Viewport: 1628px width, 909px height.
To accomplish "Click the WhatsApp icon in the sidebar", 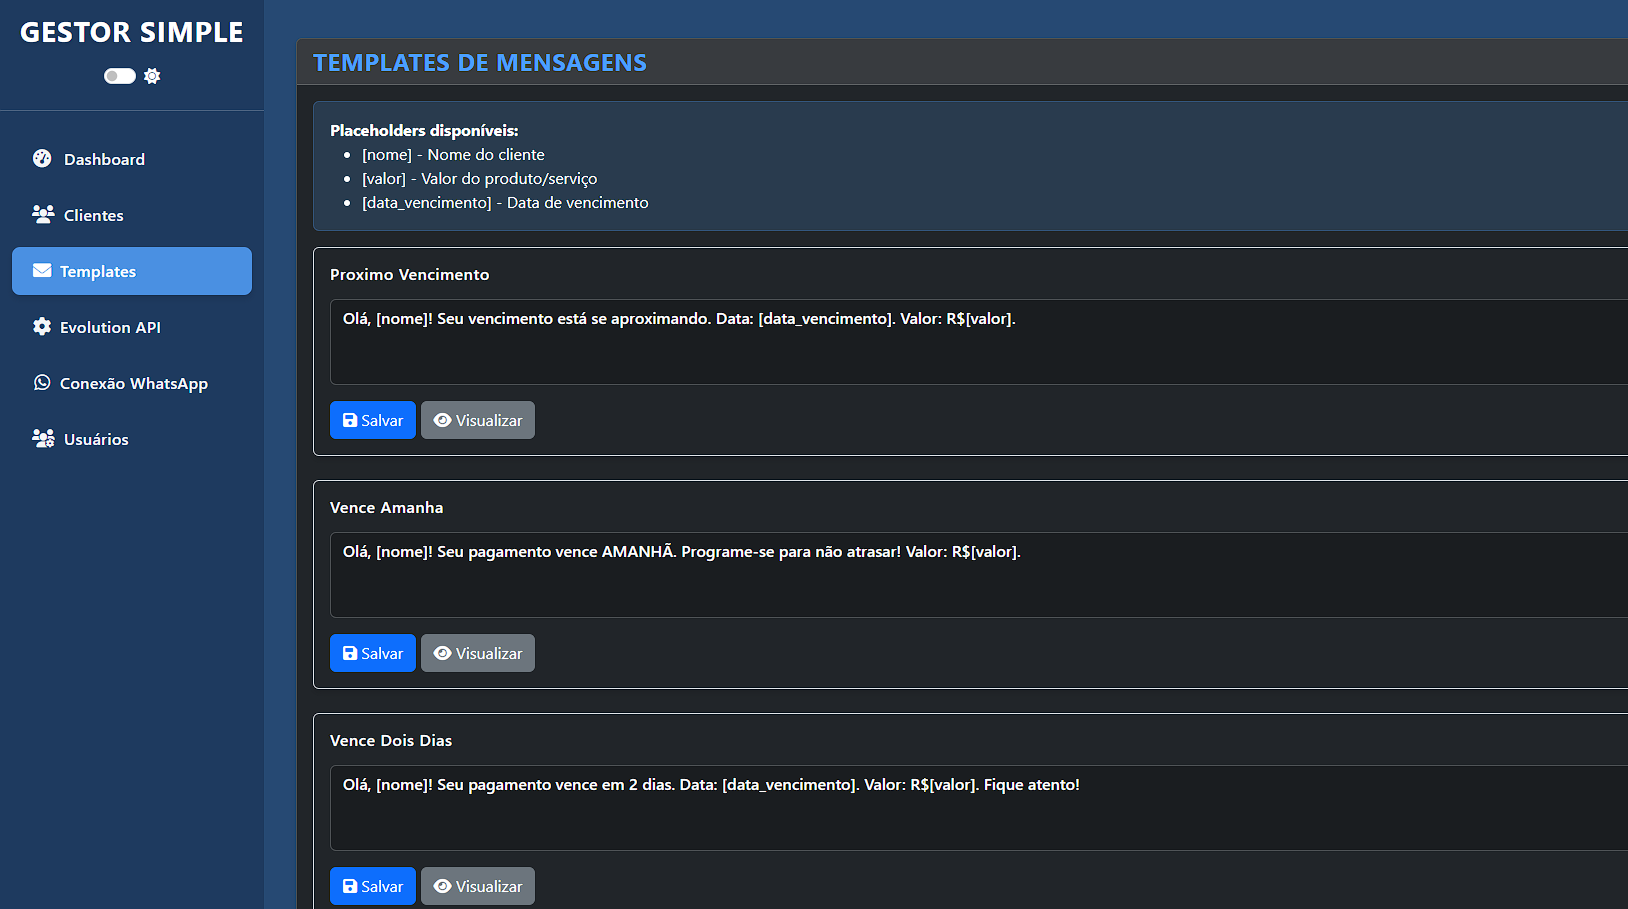I will 42,383.
